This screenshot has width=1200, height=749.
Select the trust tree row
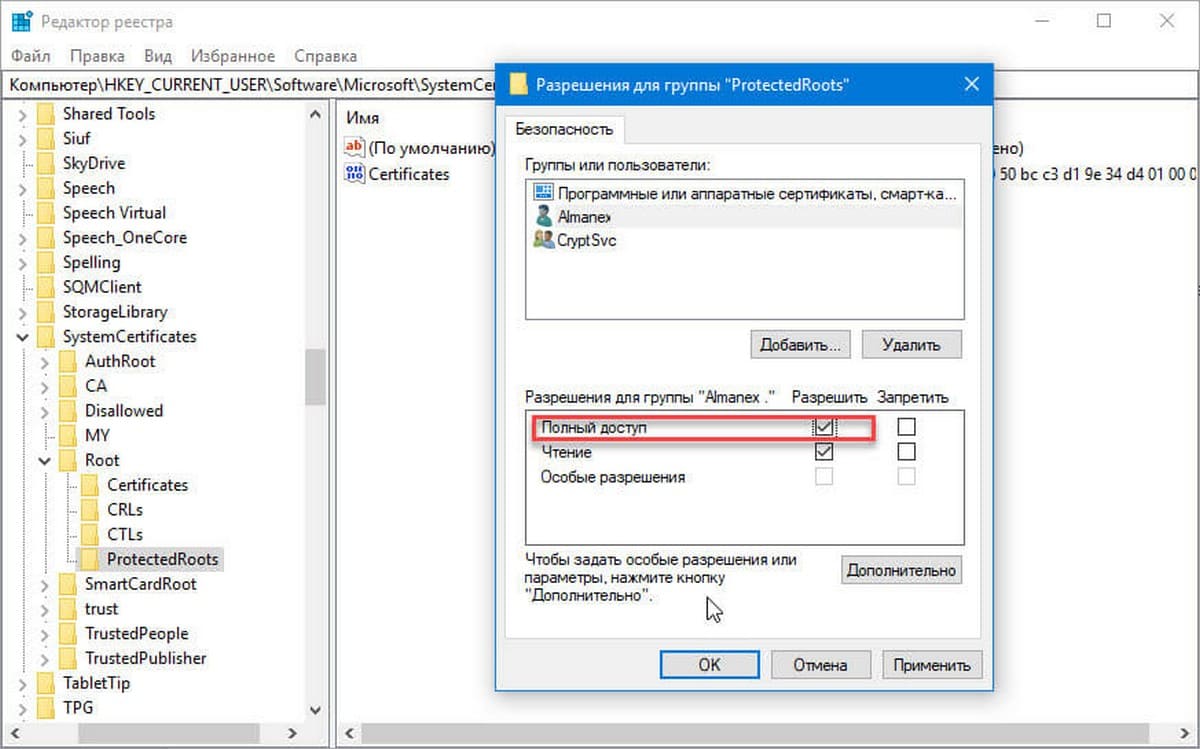coord(101,609)
